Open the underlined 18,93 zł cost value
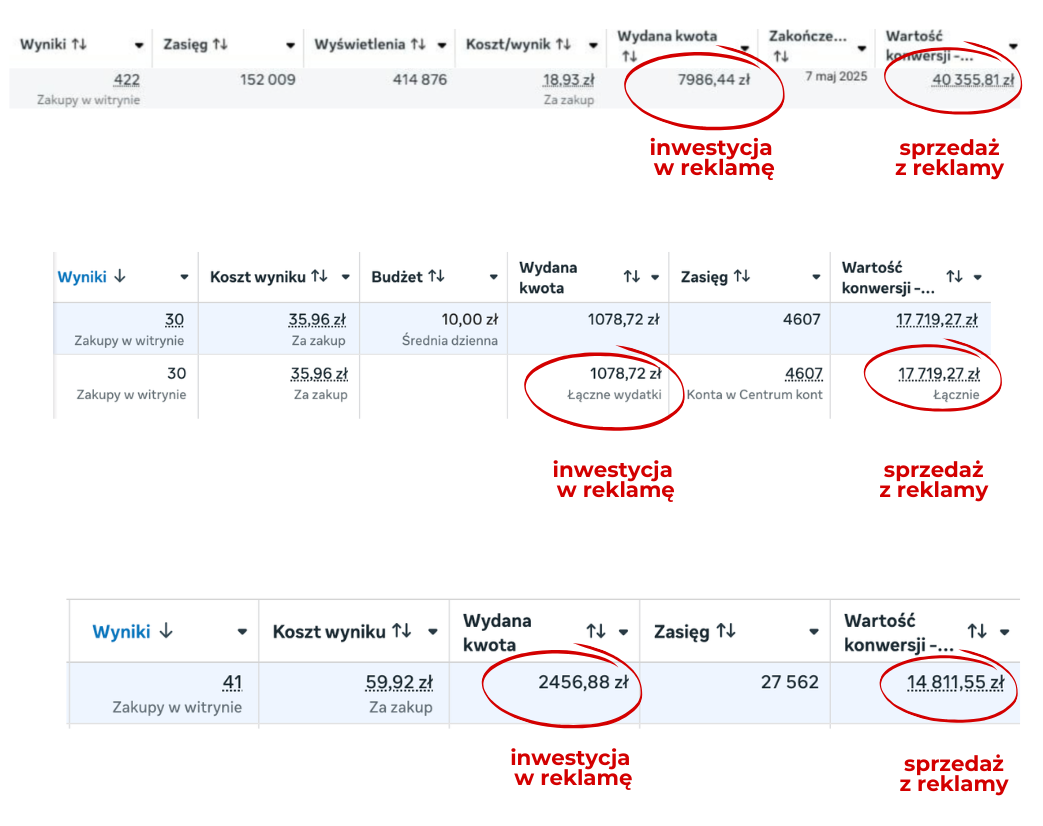Image resolution: width=1043 pixels, height=826 pixels. point(568,80)
